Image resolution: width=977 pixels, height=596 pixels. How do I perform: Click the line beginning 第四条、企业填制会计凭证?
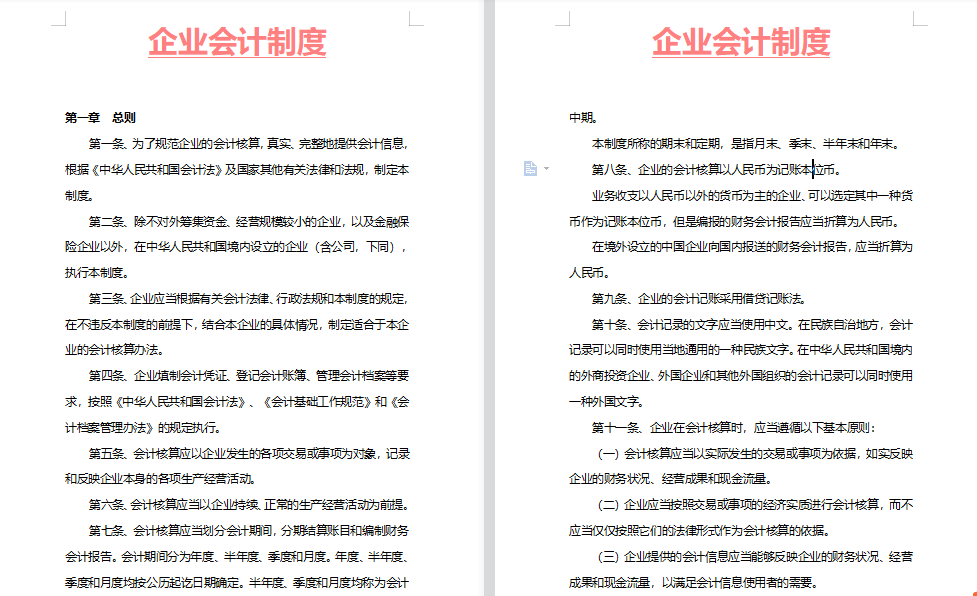coord(249,376)
